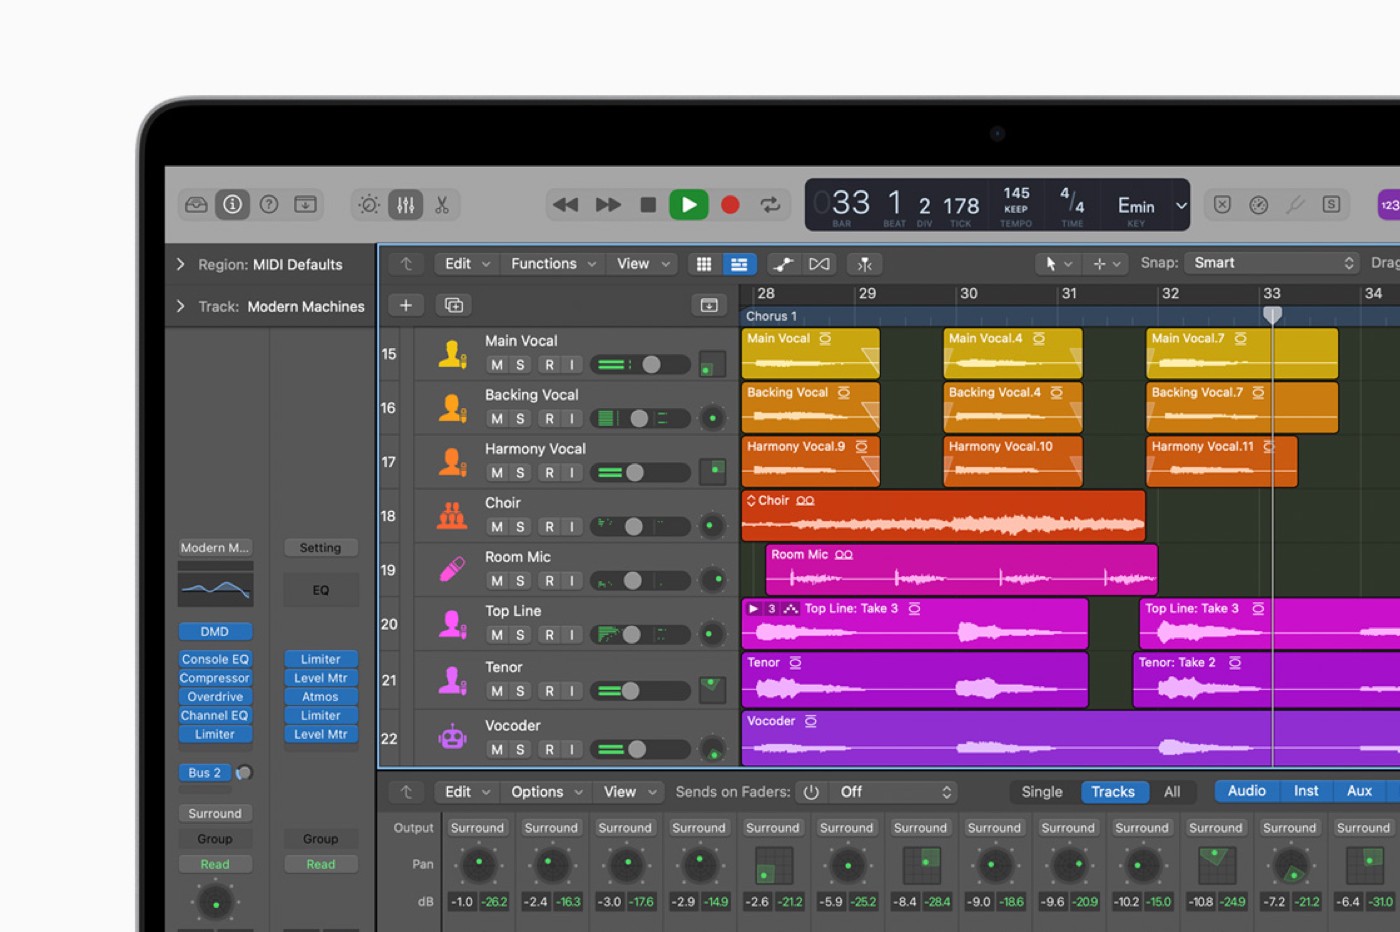The width and height of the screenshot is (1400, 932).
Task: Open the Library panel icon
Action: click(x=196, y=205)
